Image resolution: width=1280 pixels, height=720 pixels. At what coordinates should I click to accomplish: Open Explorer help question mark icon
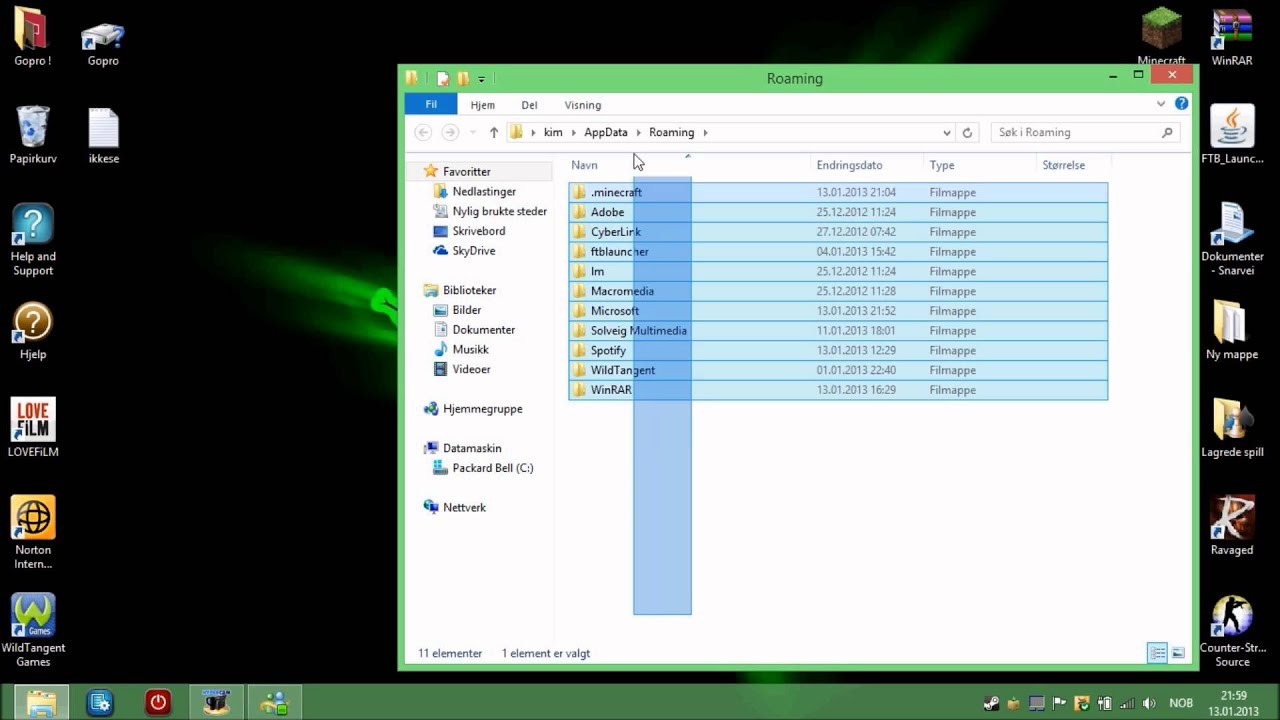(x=1182, y=104)
